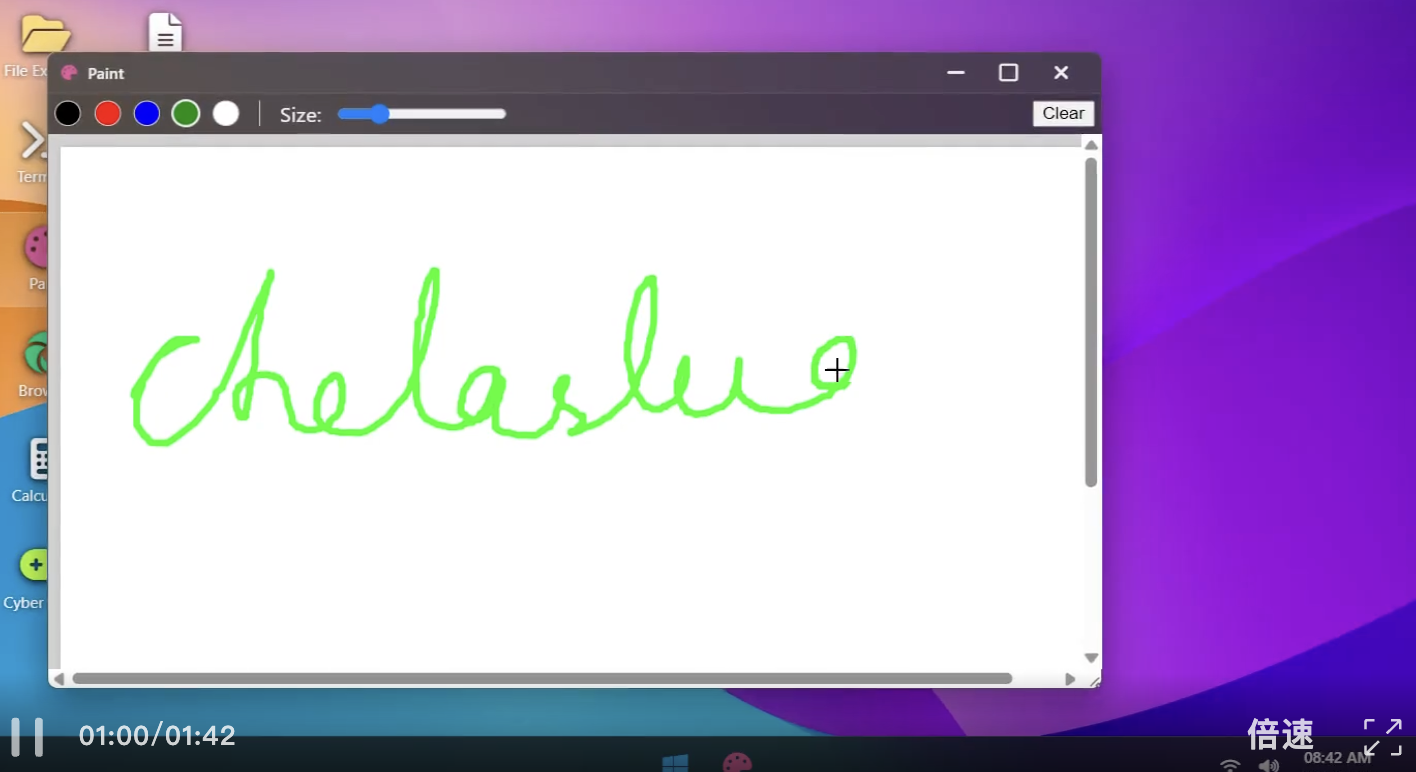Pick the white color swatch
Viewport: 1416px width, 772px height.
tap(226, 114)
